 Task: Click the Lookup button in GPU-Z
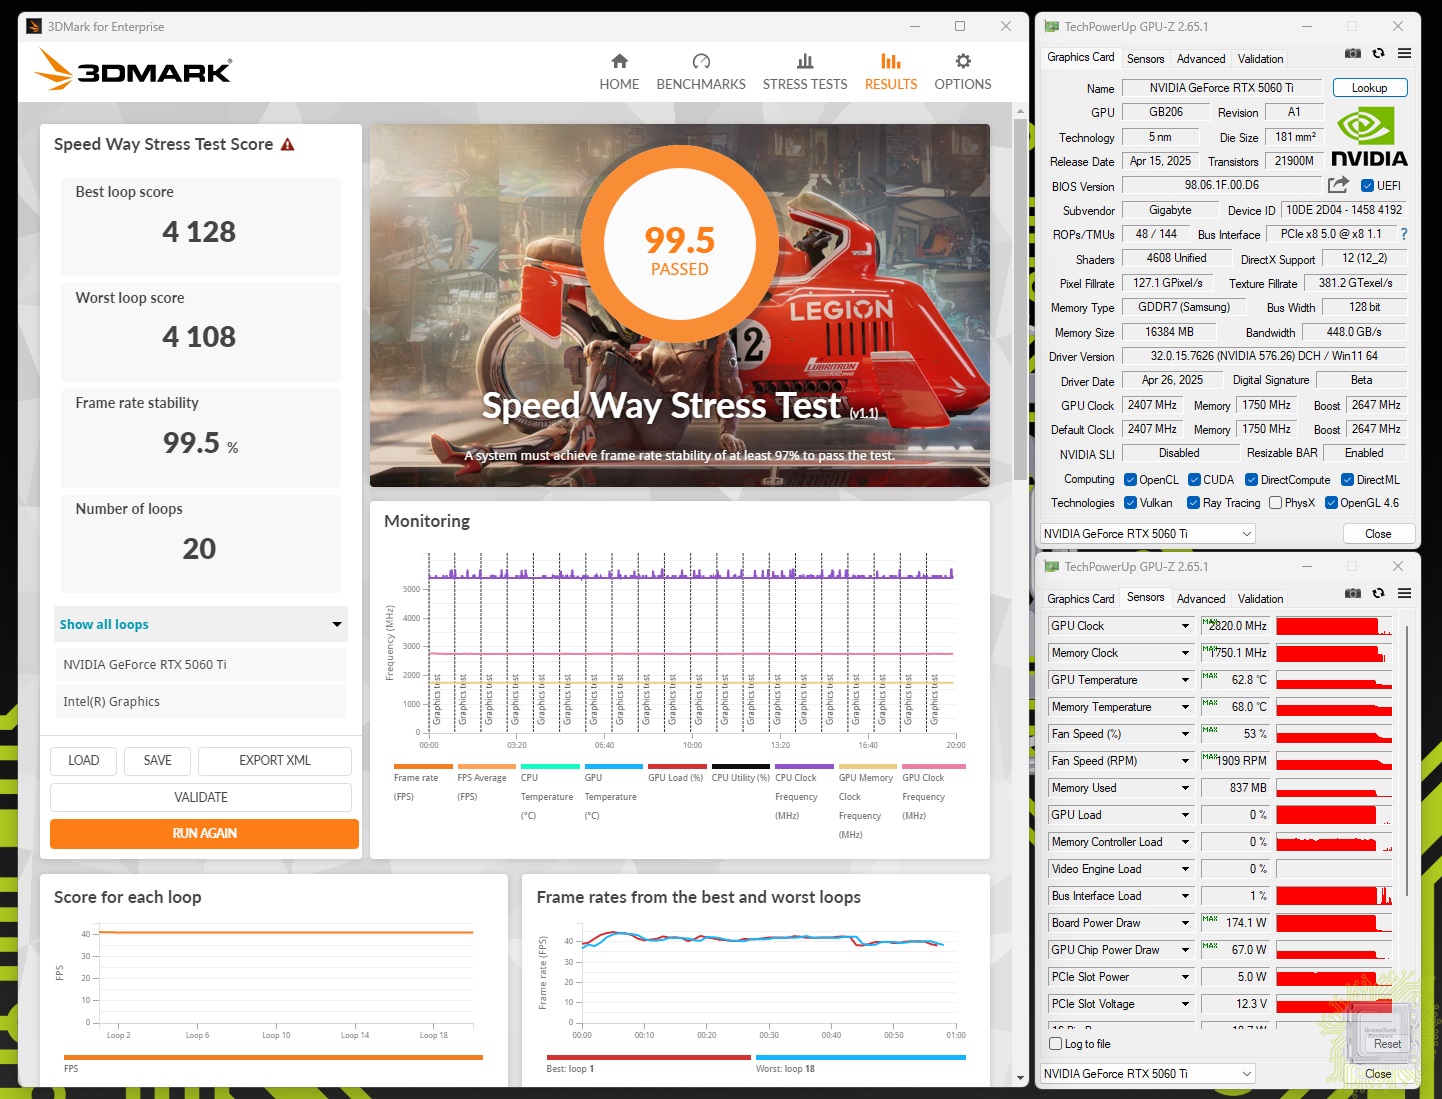pyautogui.click(x=1369, y=88)
